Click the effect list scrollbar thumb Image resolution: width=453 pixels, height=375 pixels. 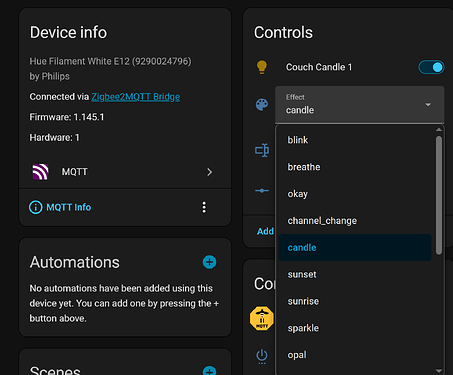pyautogui.click(x=439, y=195)
